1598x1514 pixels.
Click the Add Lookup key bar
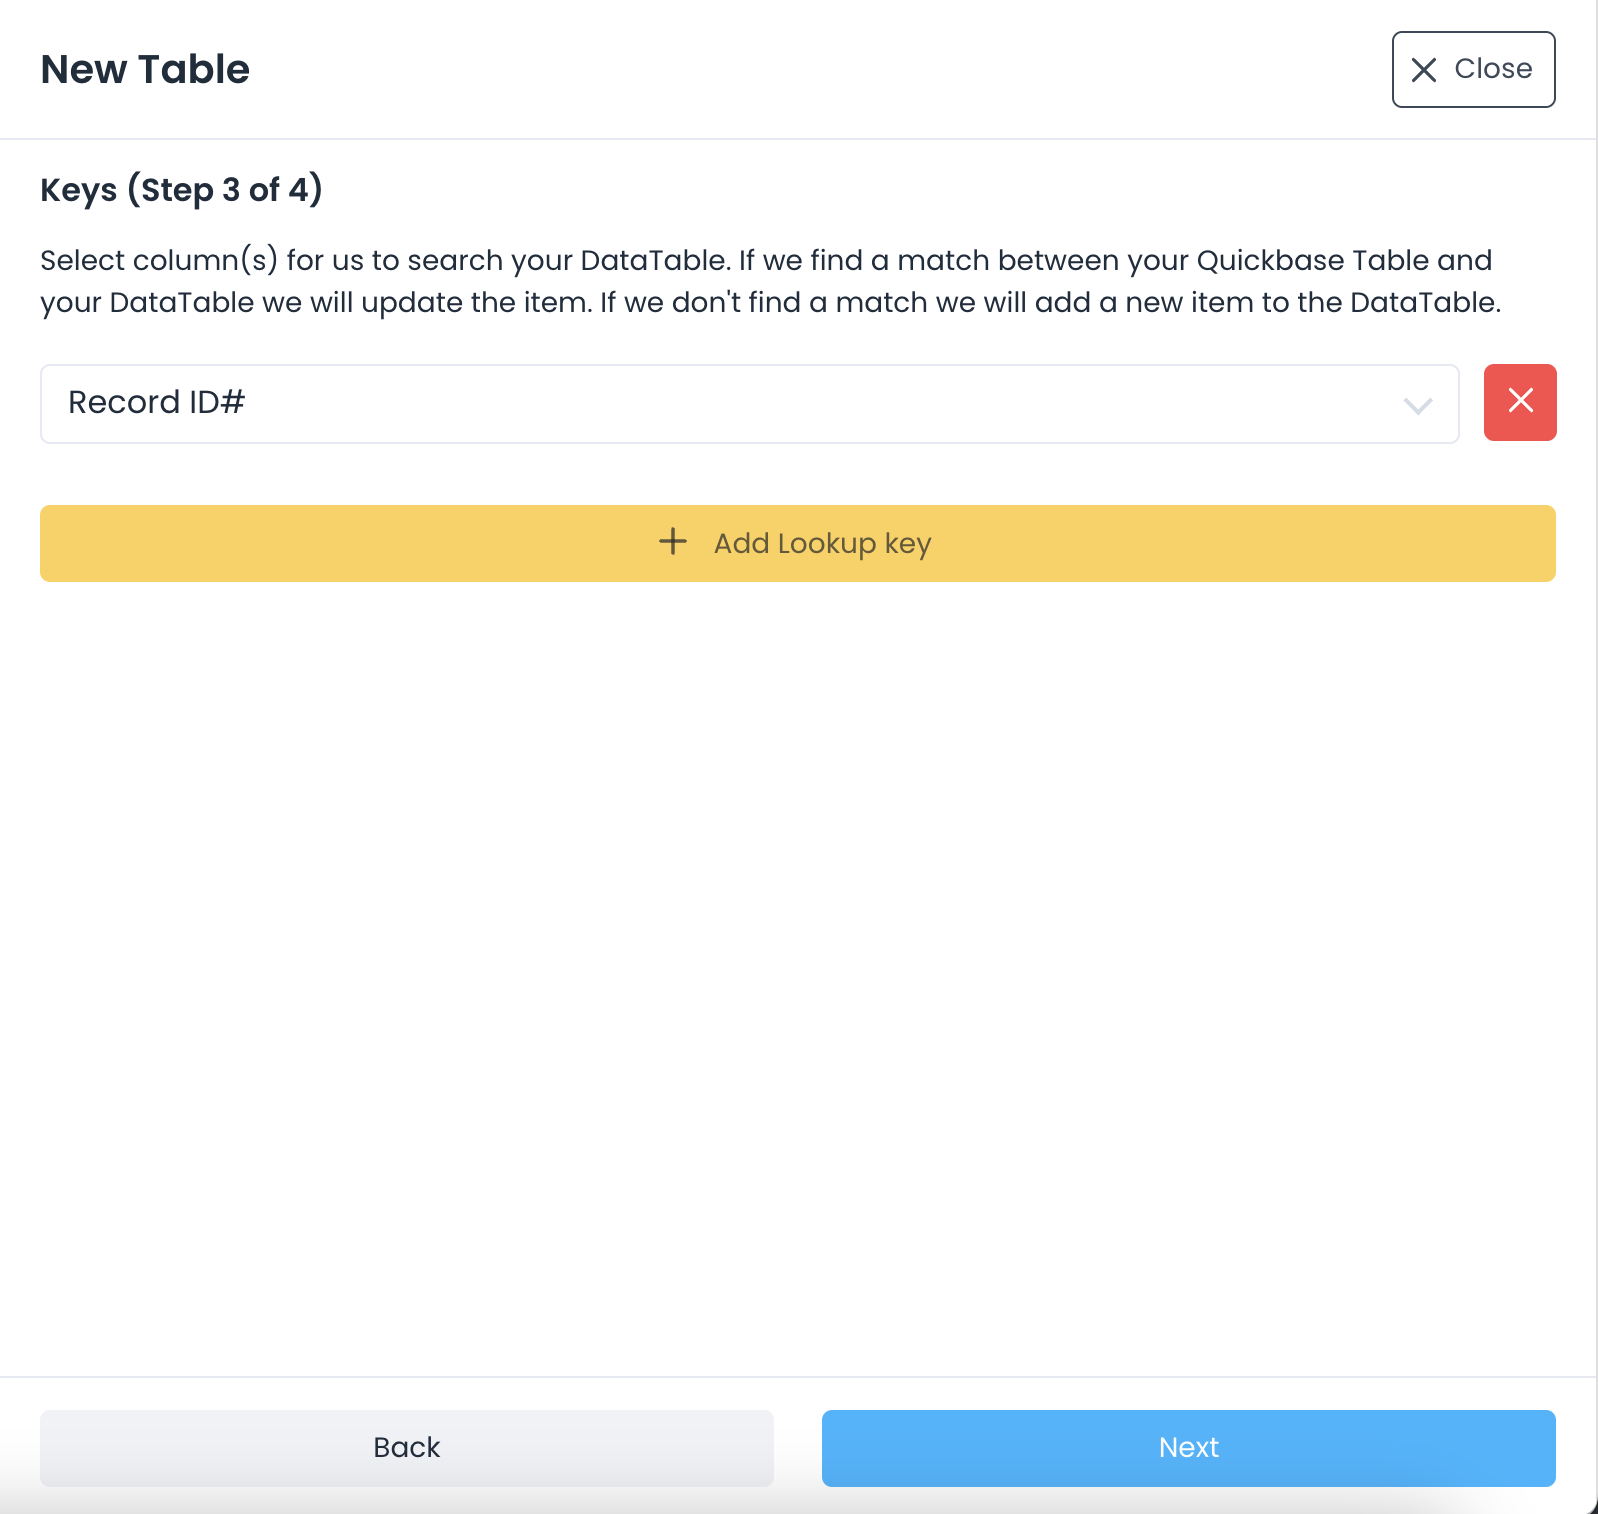(x=797, y=543)
